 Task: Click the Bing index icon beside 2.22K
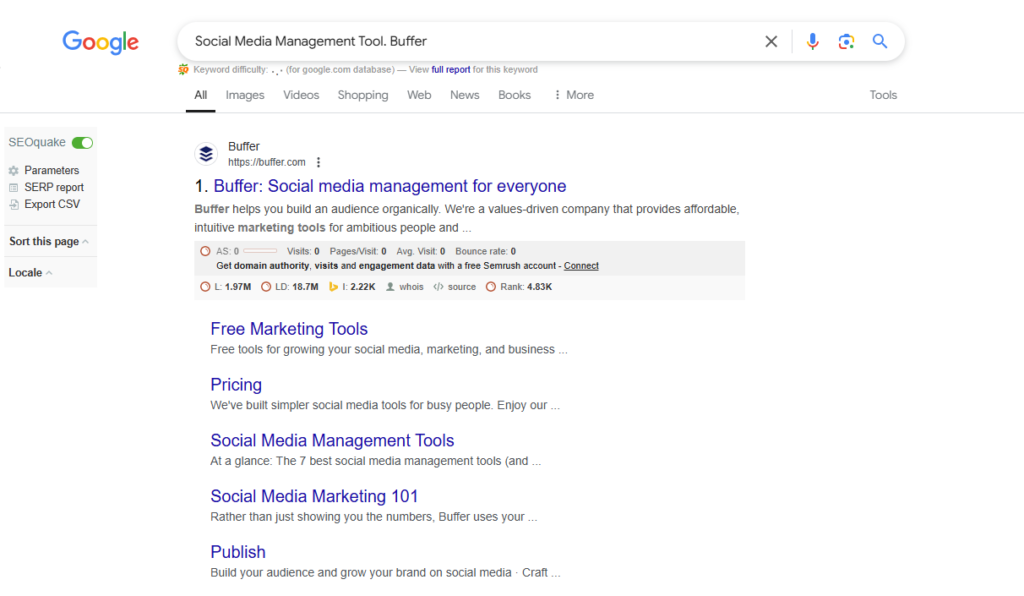click(x=333, y=287)
